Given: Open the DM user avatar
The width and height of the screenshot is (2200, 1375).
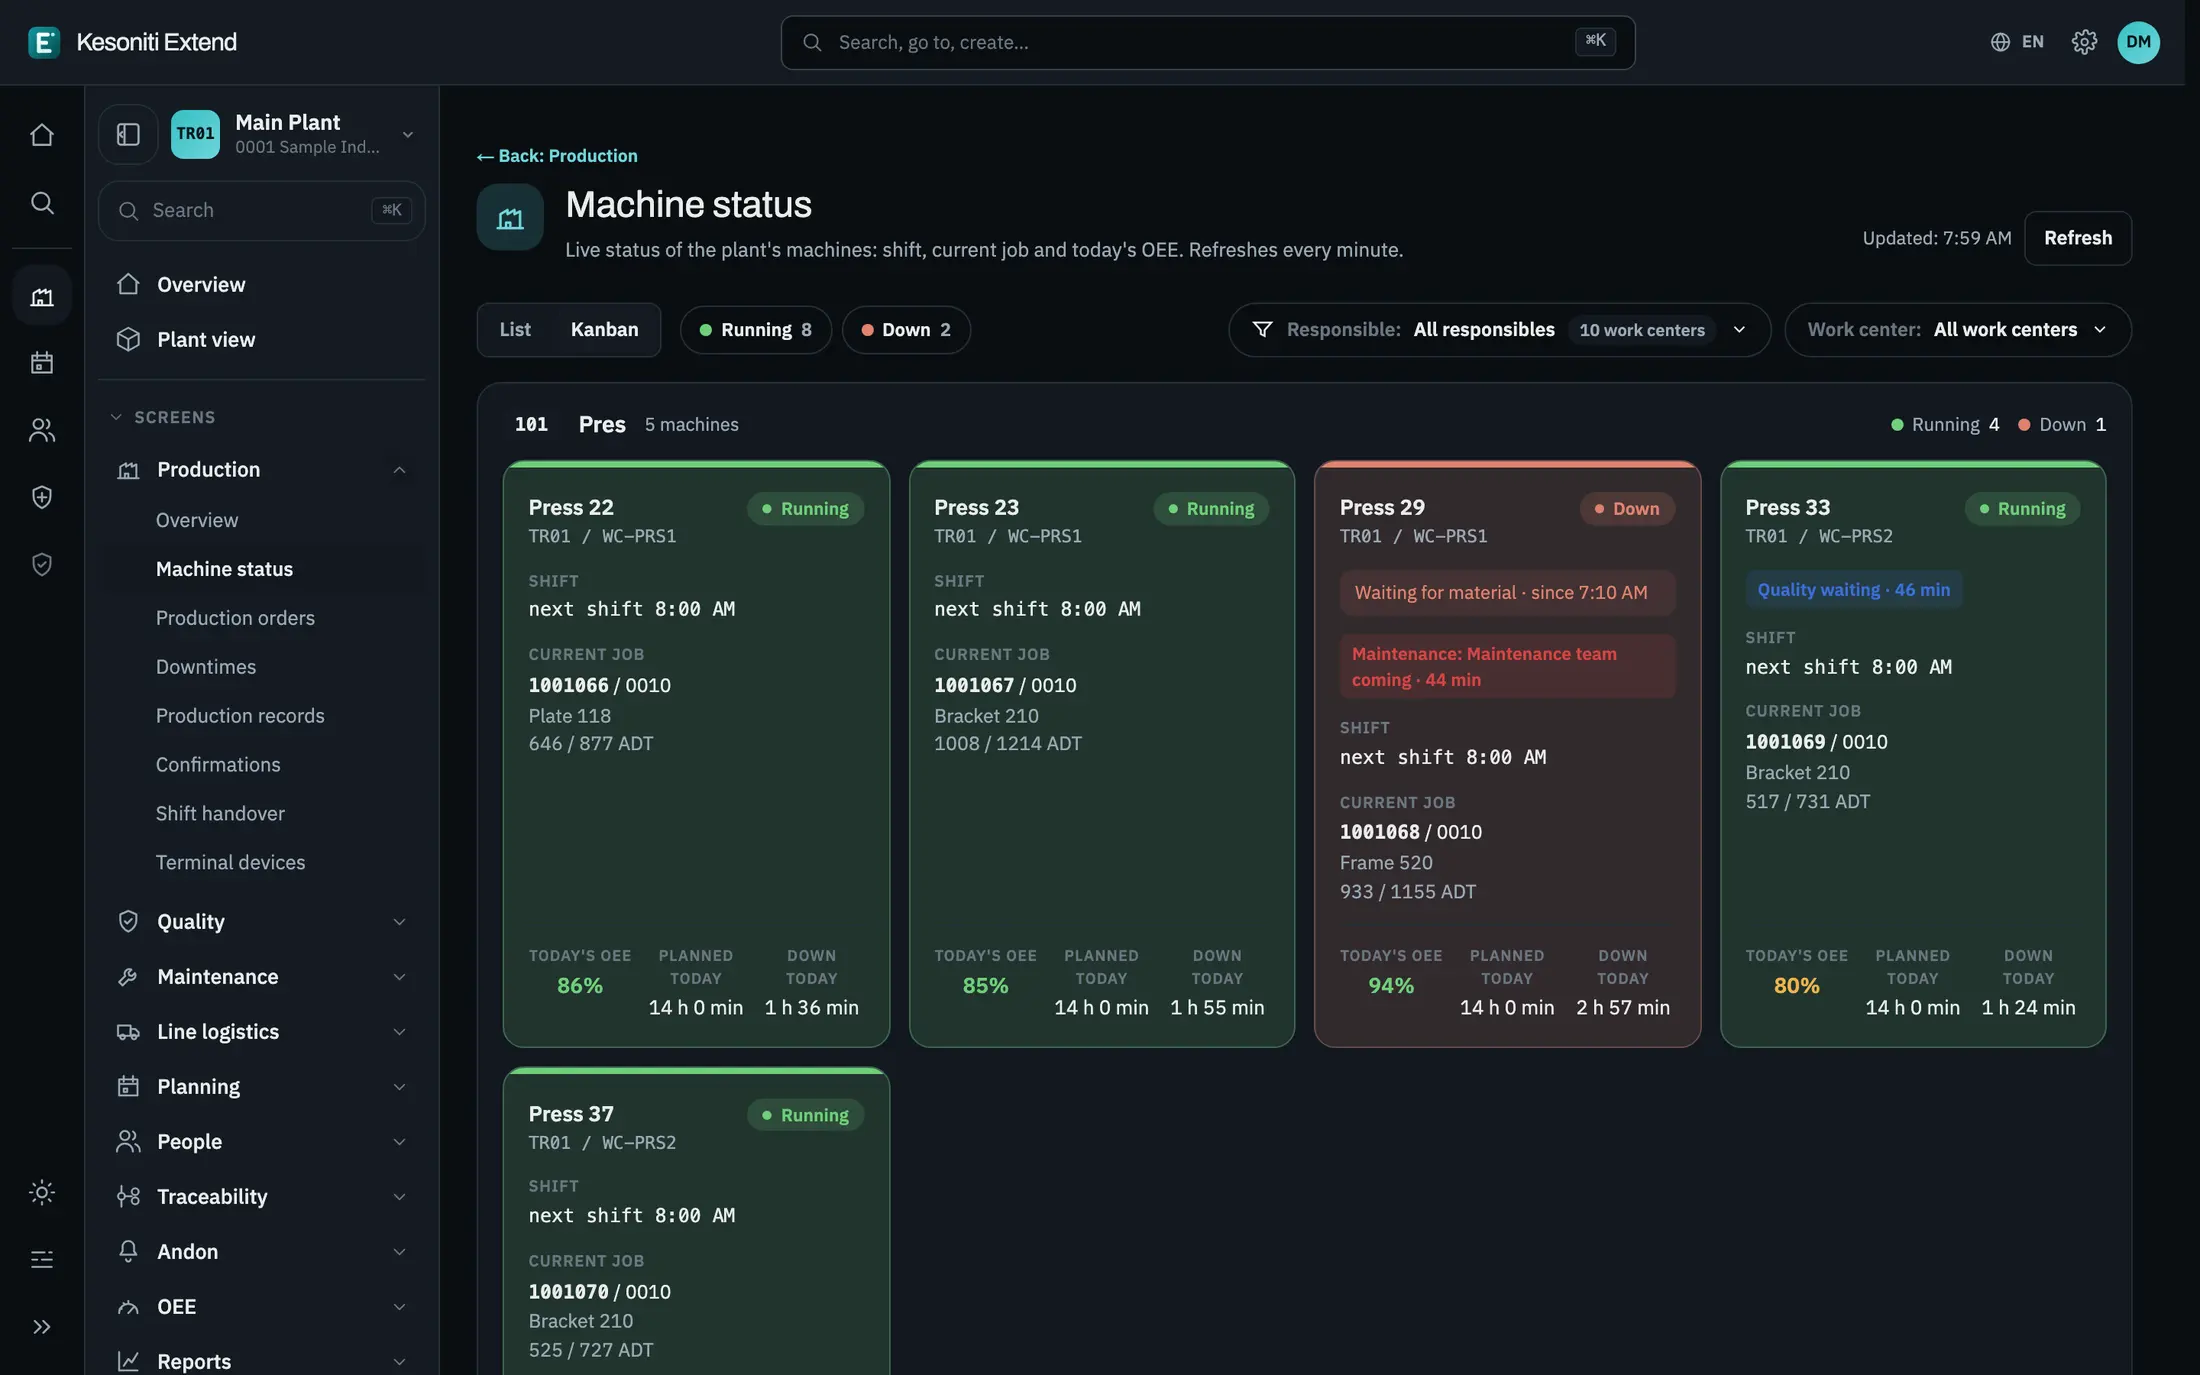Looking at the screenshot, I should (x=2138, y=42).
